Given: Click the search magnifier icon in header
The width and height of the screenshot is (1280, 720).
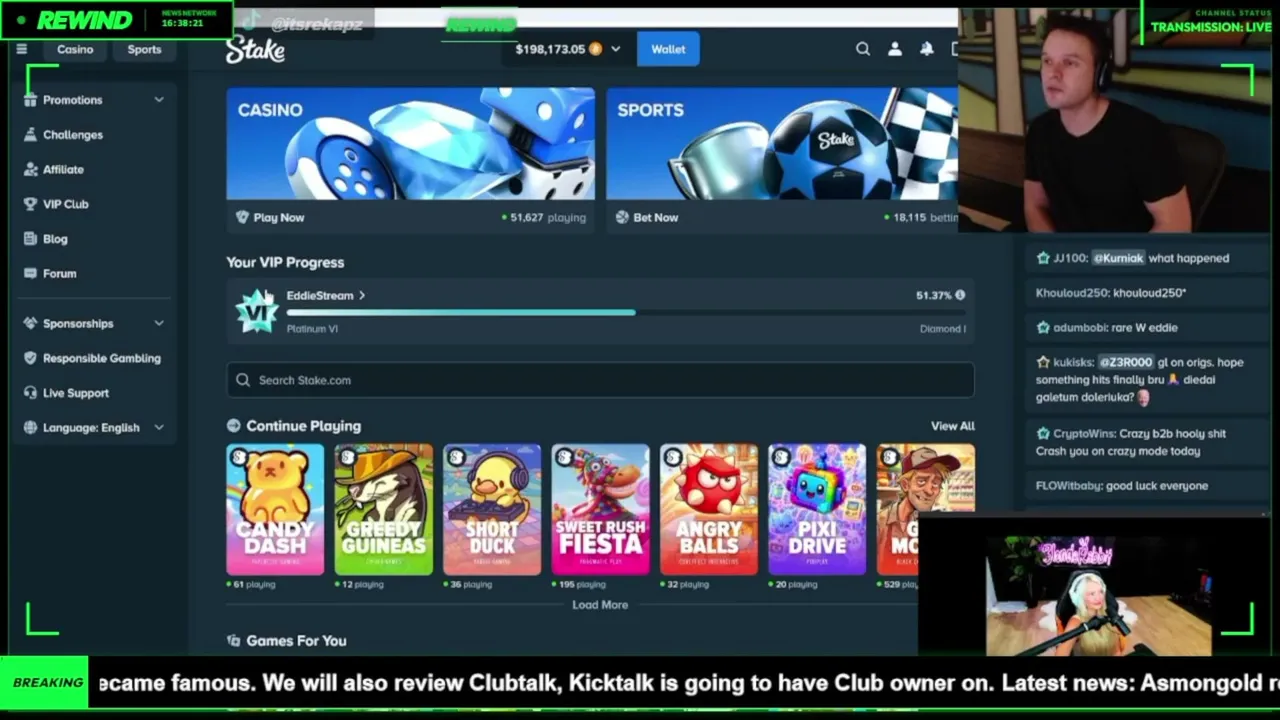Looking at the screenshot, I should pos(863,49).
